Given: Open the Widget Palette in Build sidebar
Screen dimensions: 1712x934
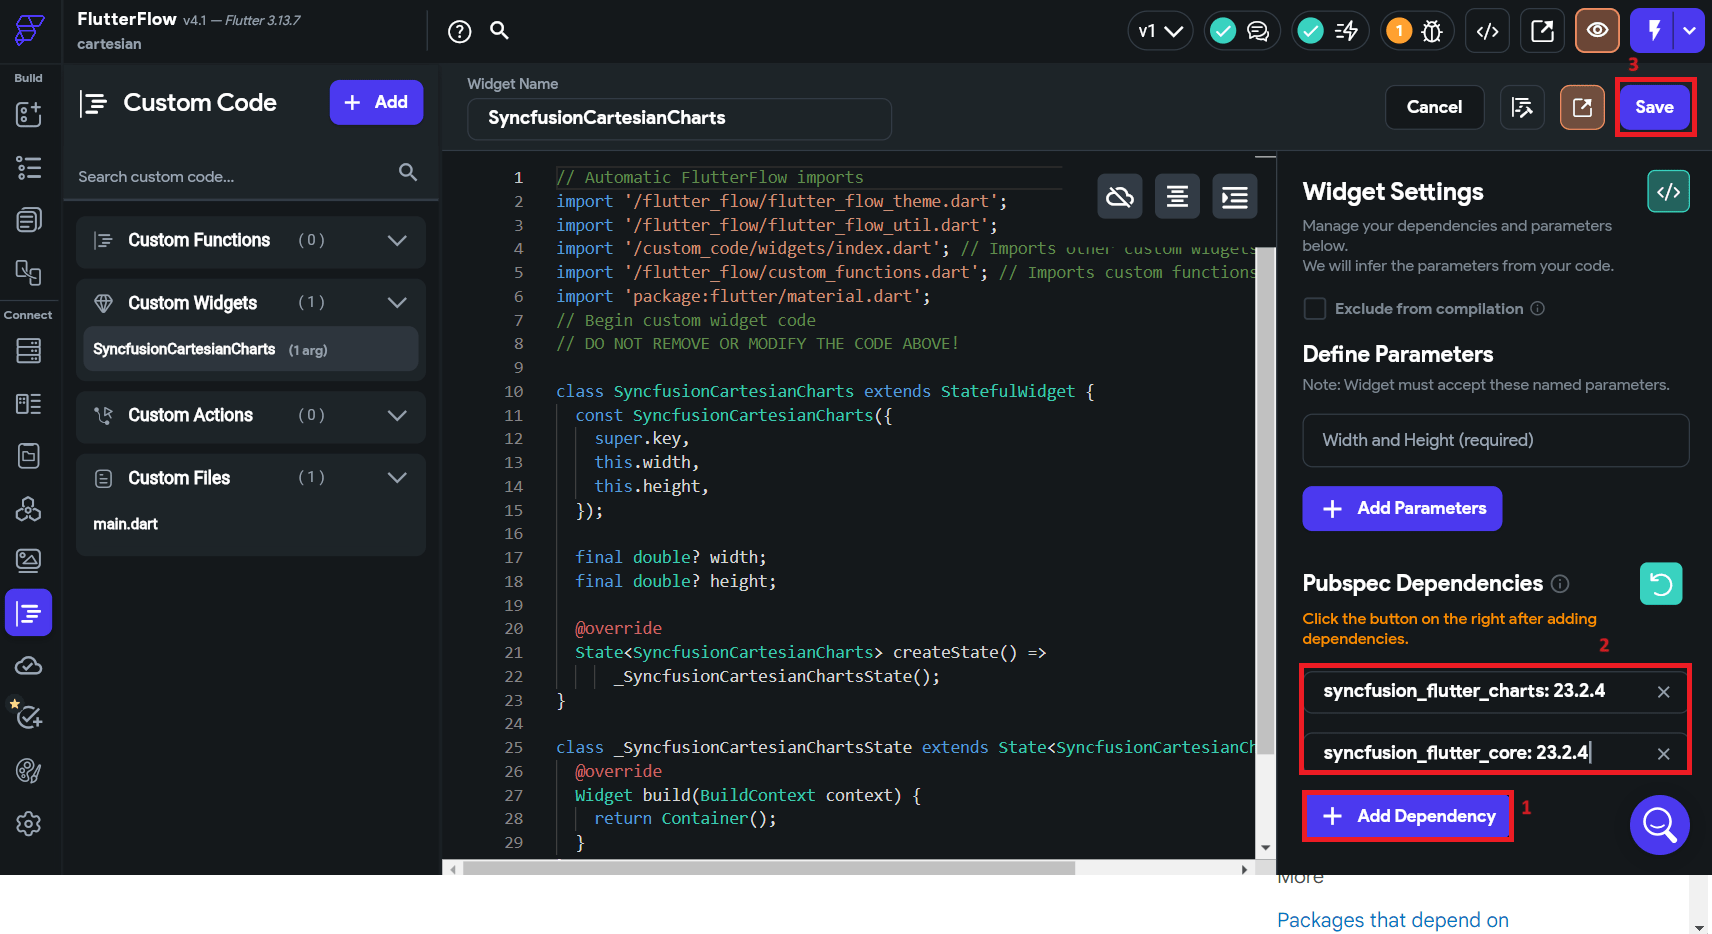Looking at the screenshot, I should tap(29, 114).
